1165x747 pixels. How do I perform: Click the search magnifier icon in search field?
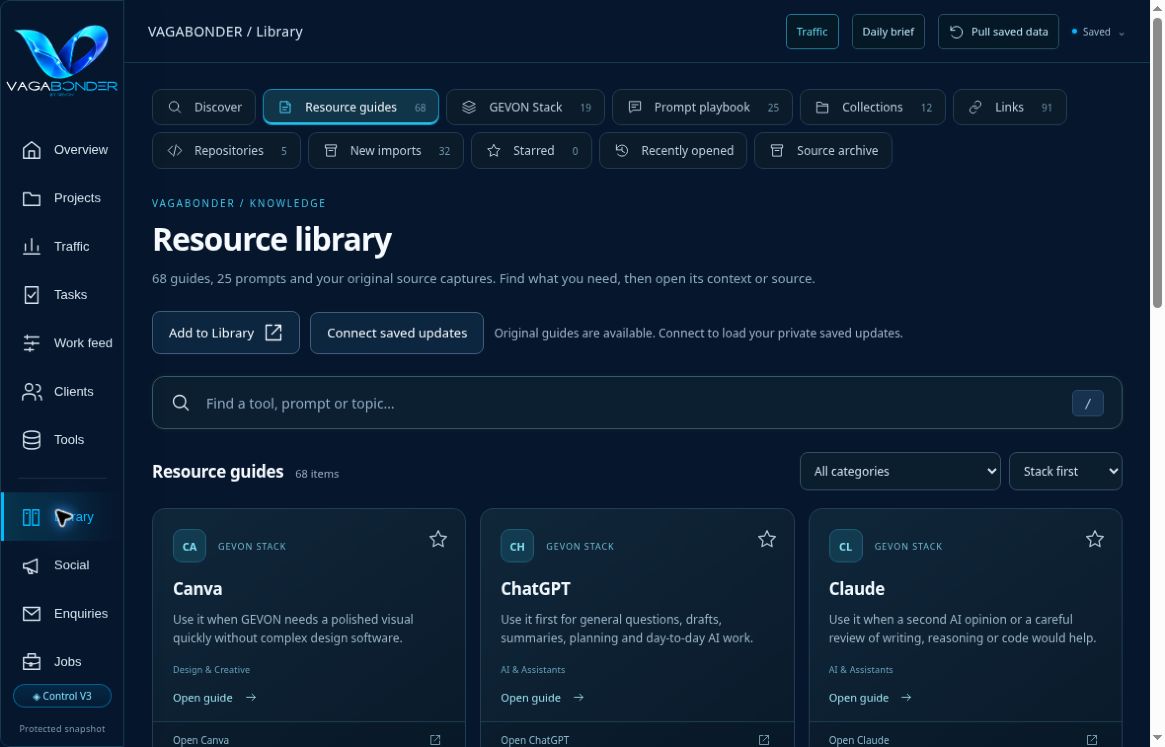(x=181, y=403)
